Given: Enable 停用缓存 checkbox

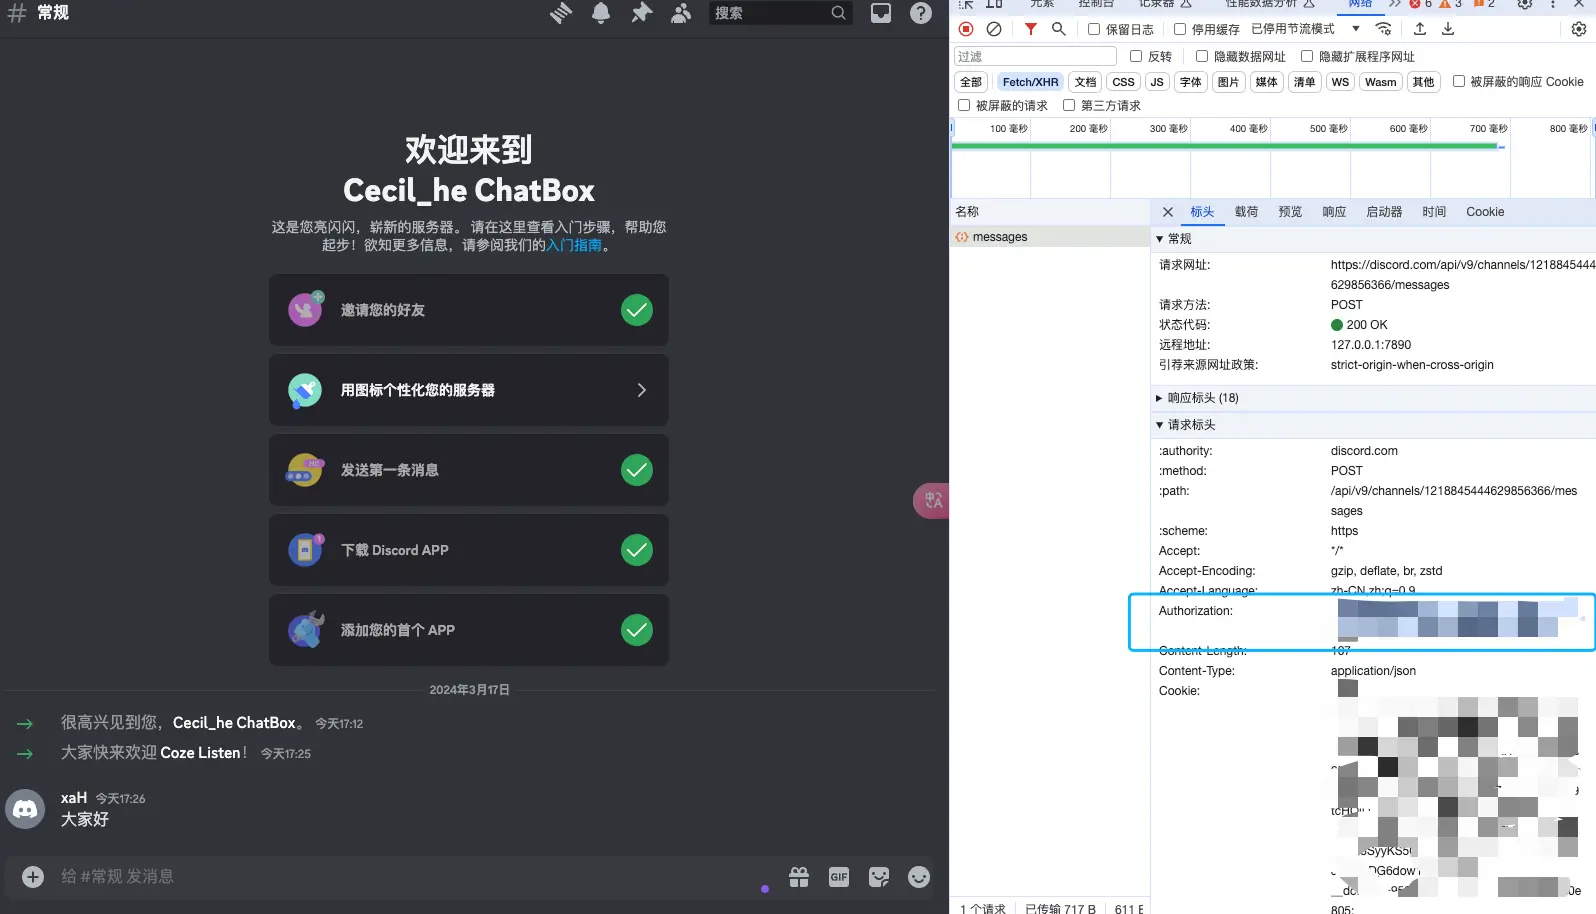Looking at the screenshot, I should coord(1180,29).
